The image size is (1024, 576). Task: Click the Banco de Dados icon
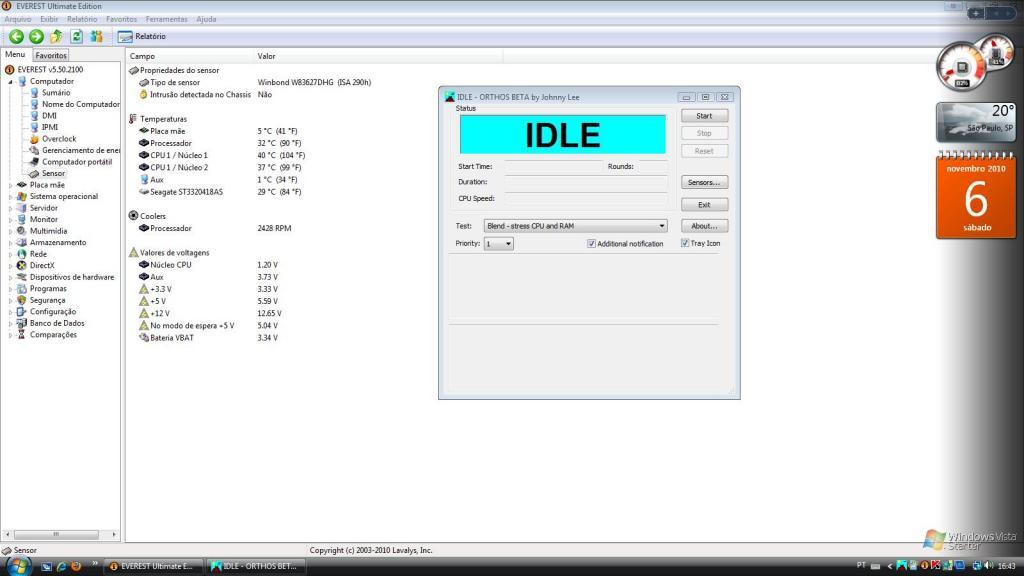pyautogui.click(x=22, y=323)
